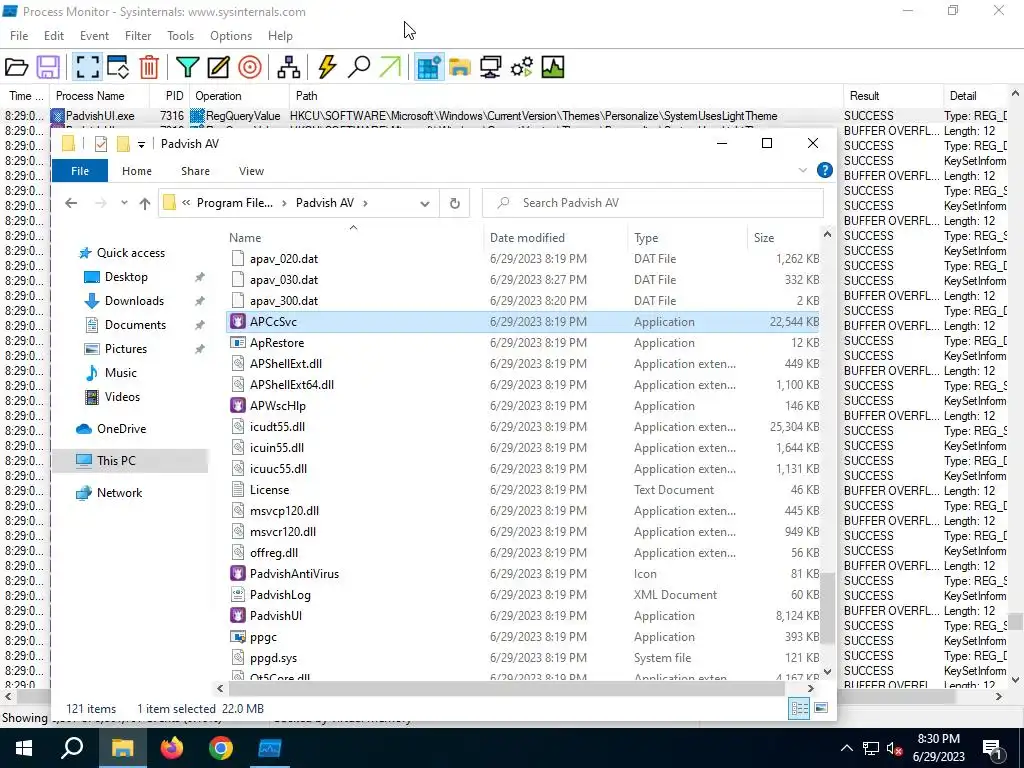Open a capture file in Process Monitor toolbar
Screen dimensions: 1024x768
16,67
